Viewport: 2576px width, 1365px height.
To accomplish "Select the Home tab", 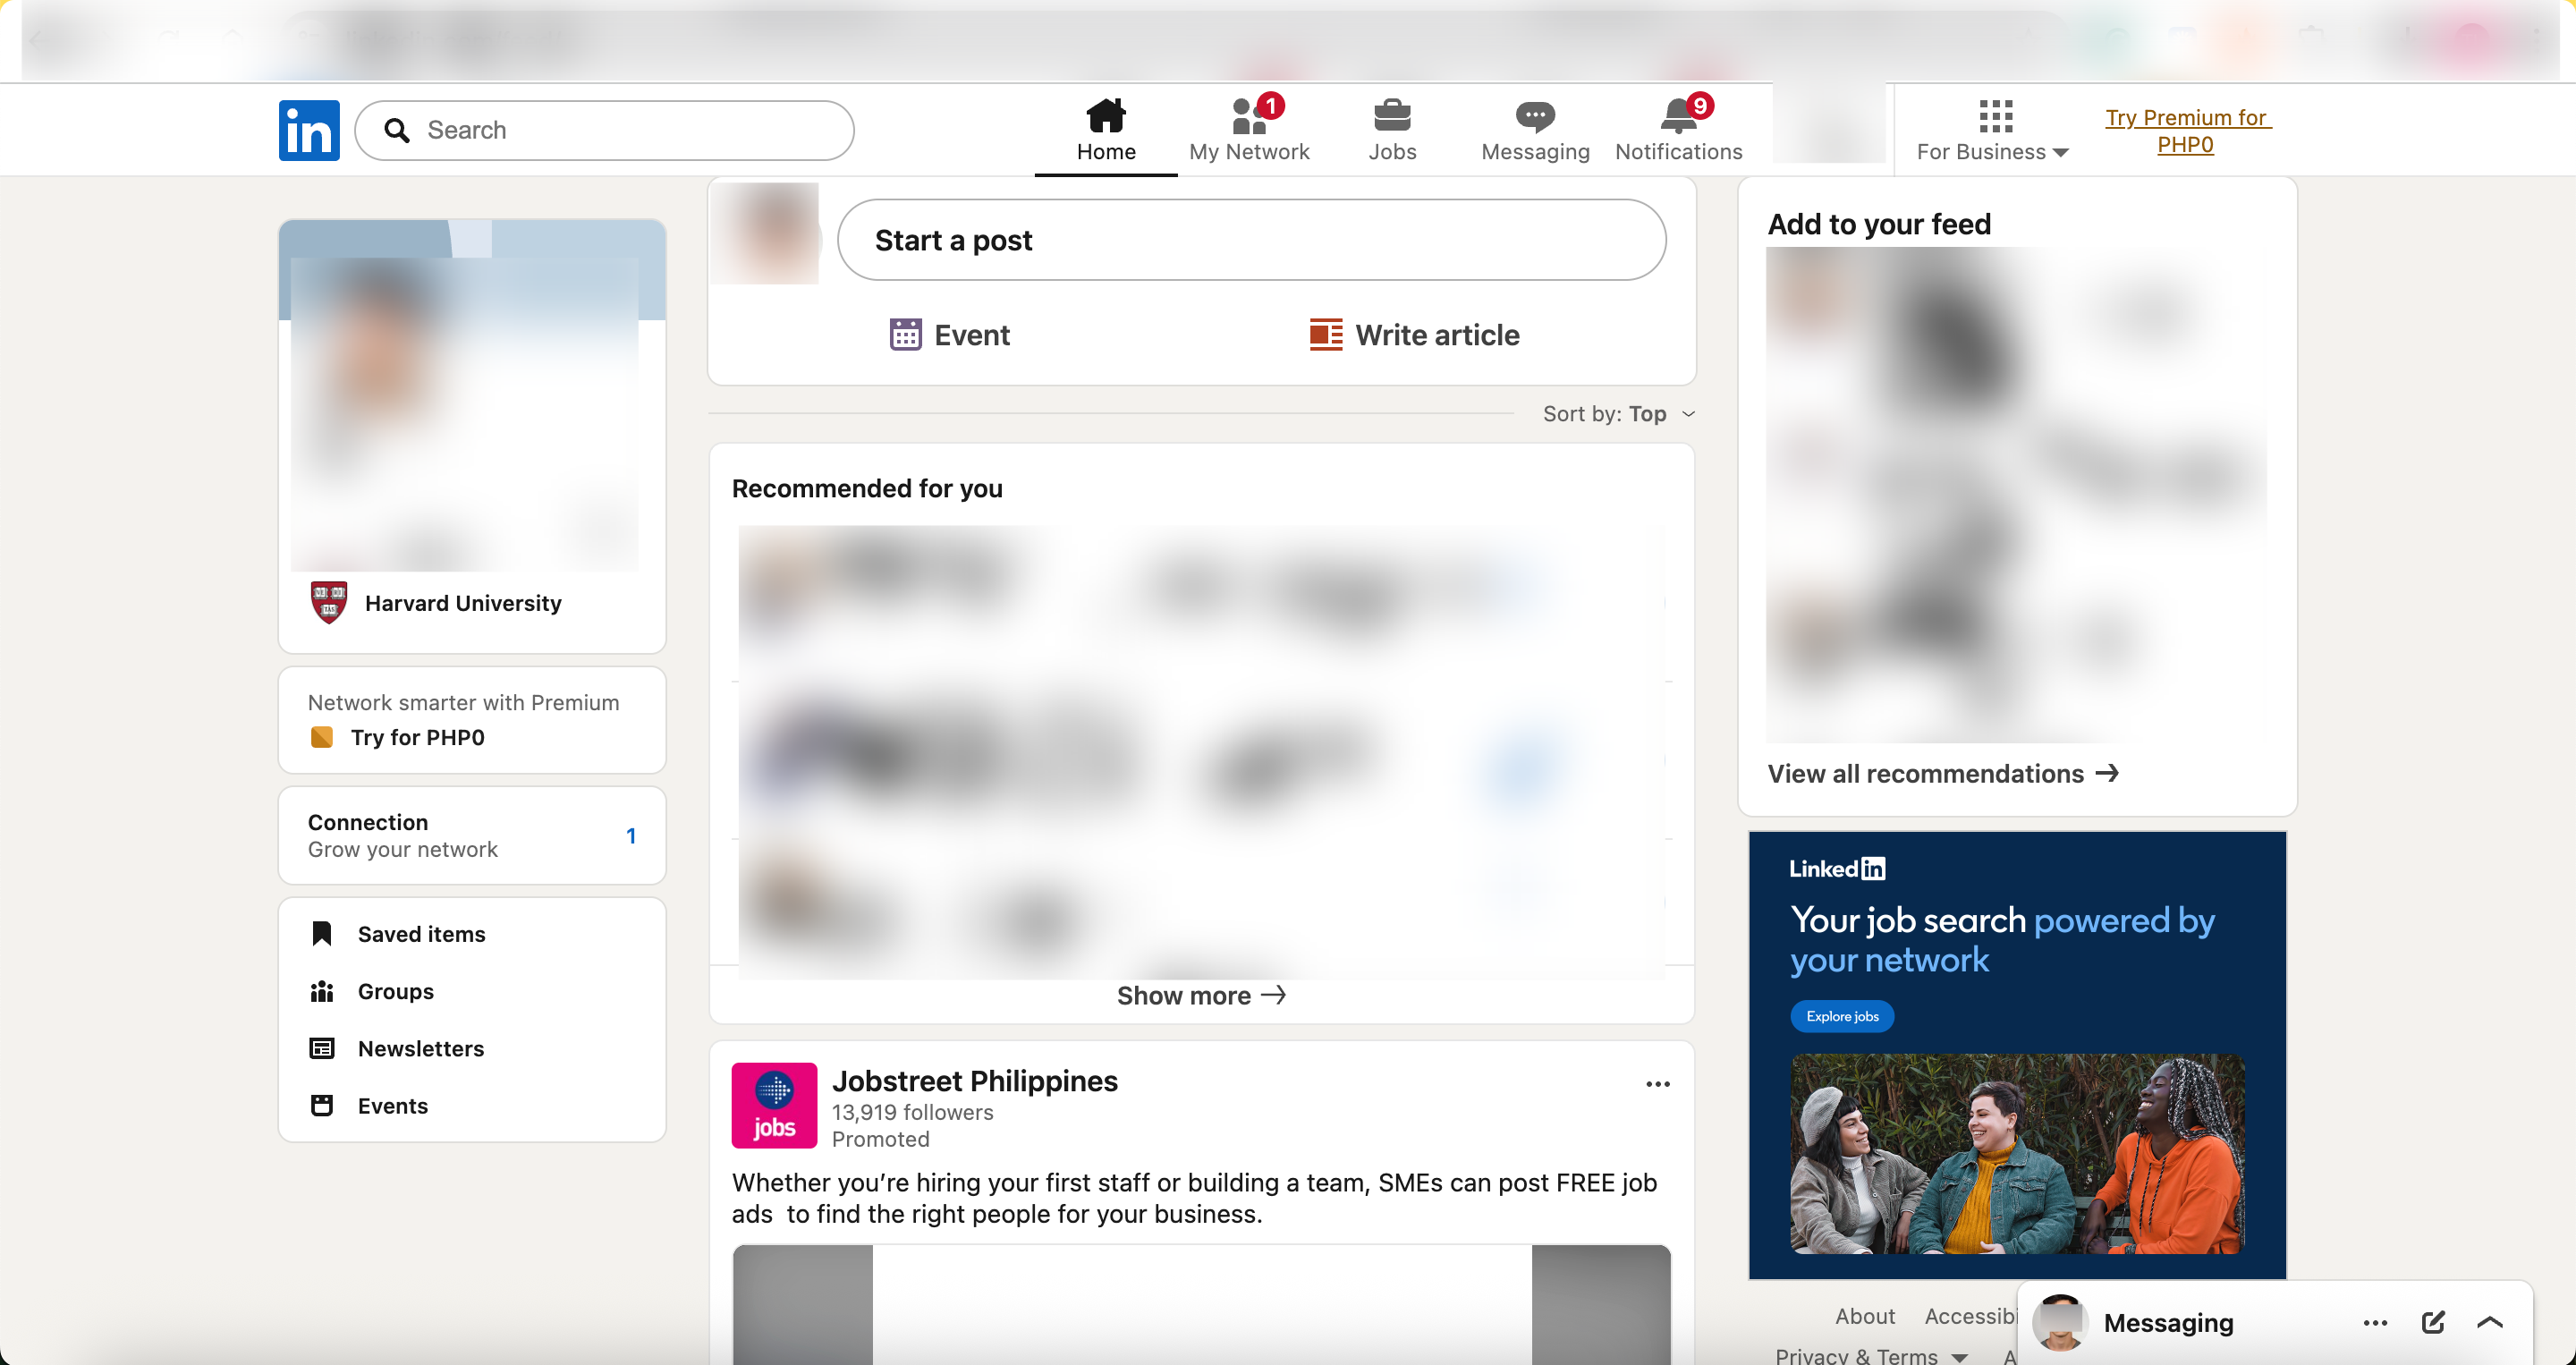I will 1106,130.
